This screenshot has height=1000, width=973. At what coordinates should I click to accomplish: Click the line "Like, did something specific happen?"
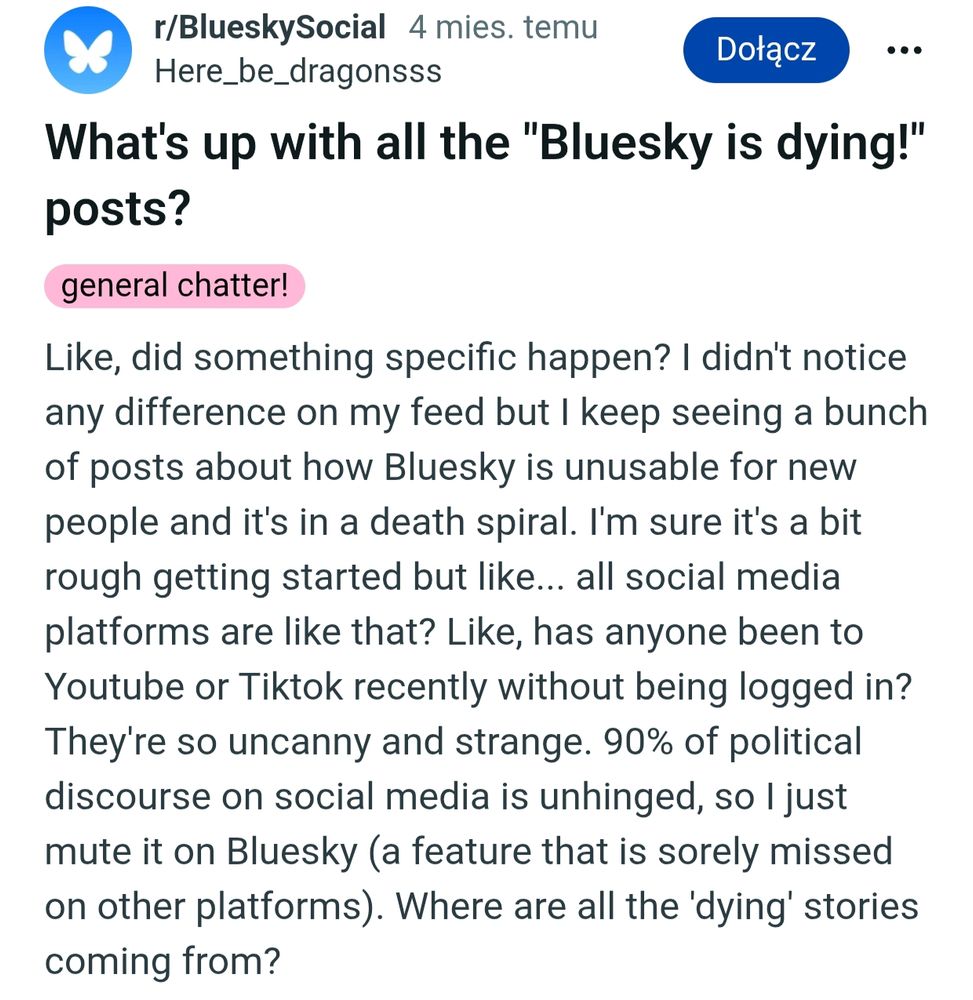point(475,357)
